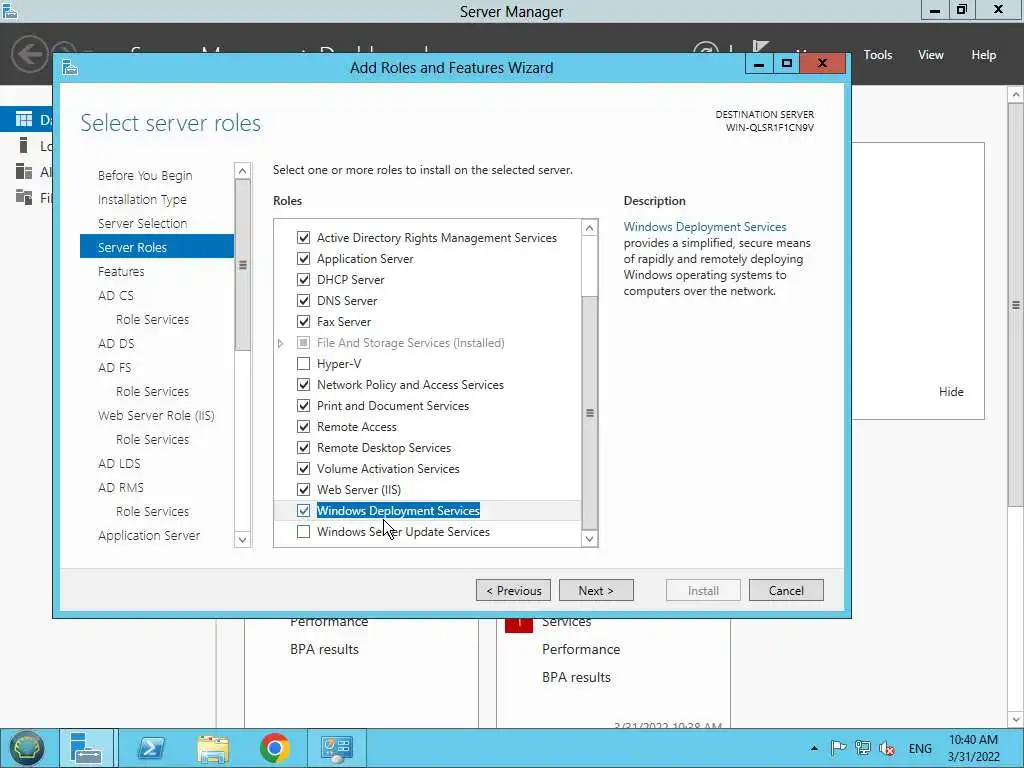Click Performance link in right dashboard tile
The width and height of the screenshot is (1024, 768).
coord(581,649)
